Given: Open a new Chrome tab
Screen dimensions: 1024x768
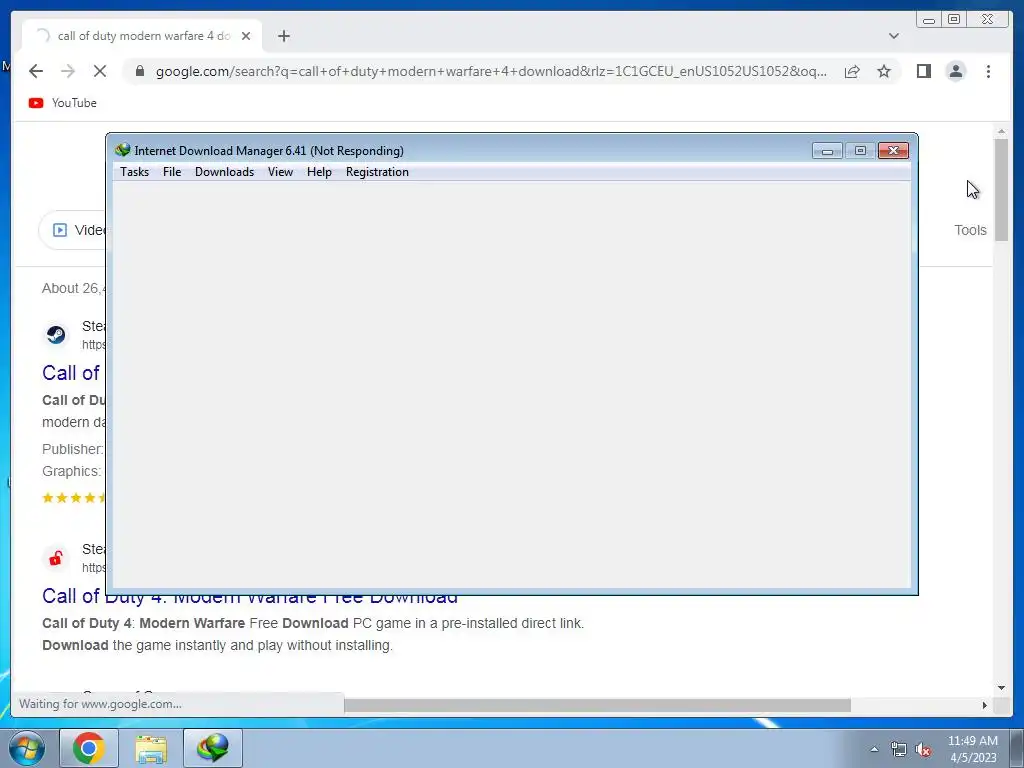Looking at the screenshot, I should (x=283, y=36).
